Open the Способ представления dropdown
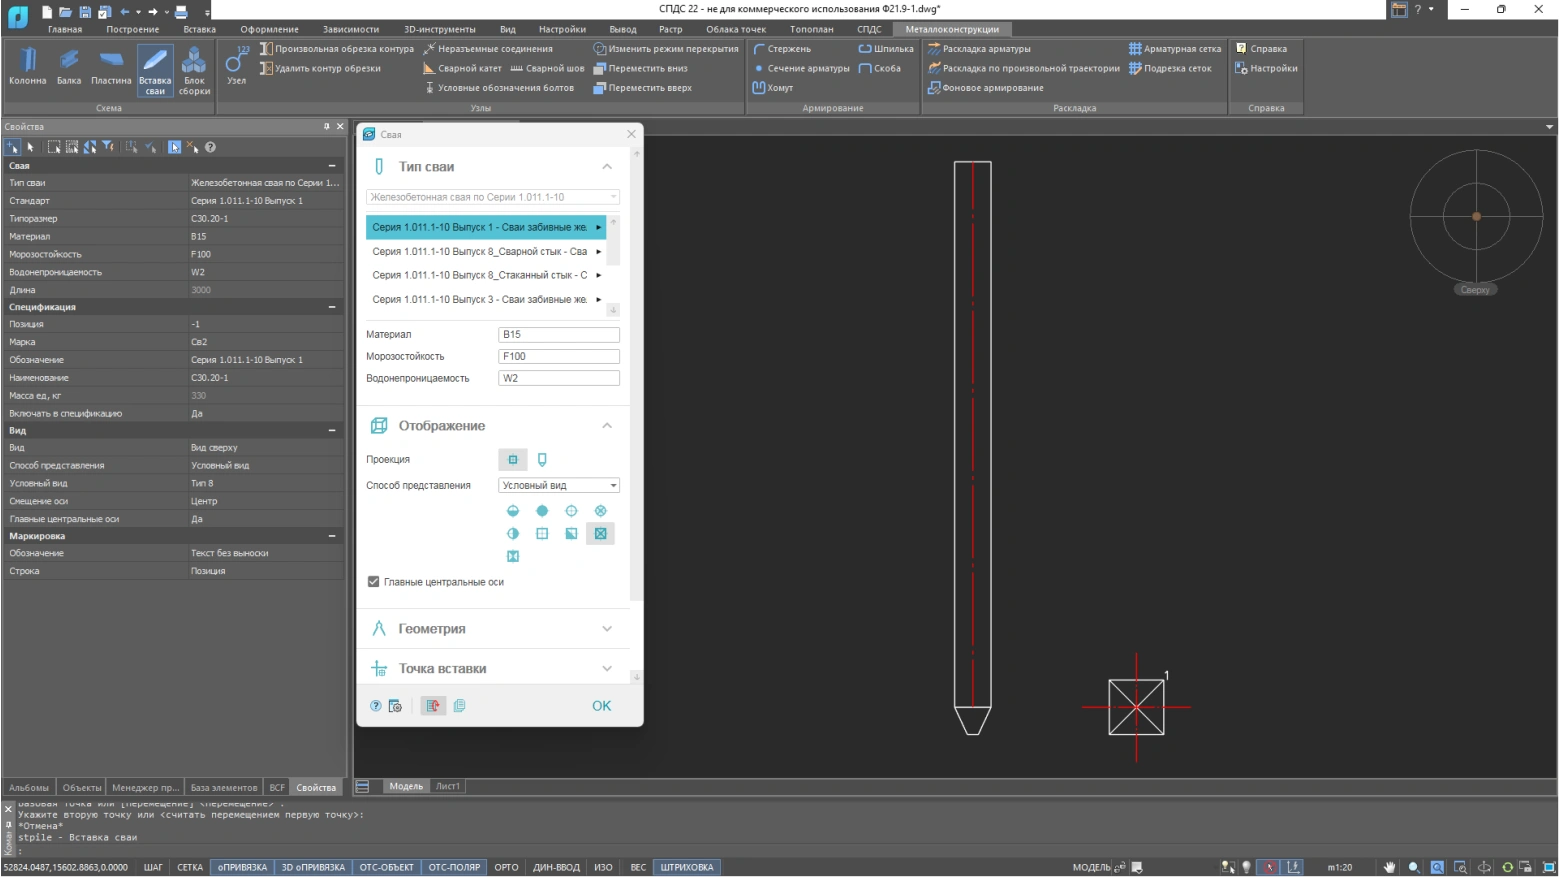The height and width of the screenshot is (877, 1560). (559, 485)
